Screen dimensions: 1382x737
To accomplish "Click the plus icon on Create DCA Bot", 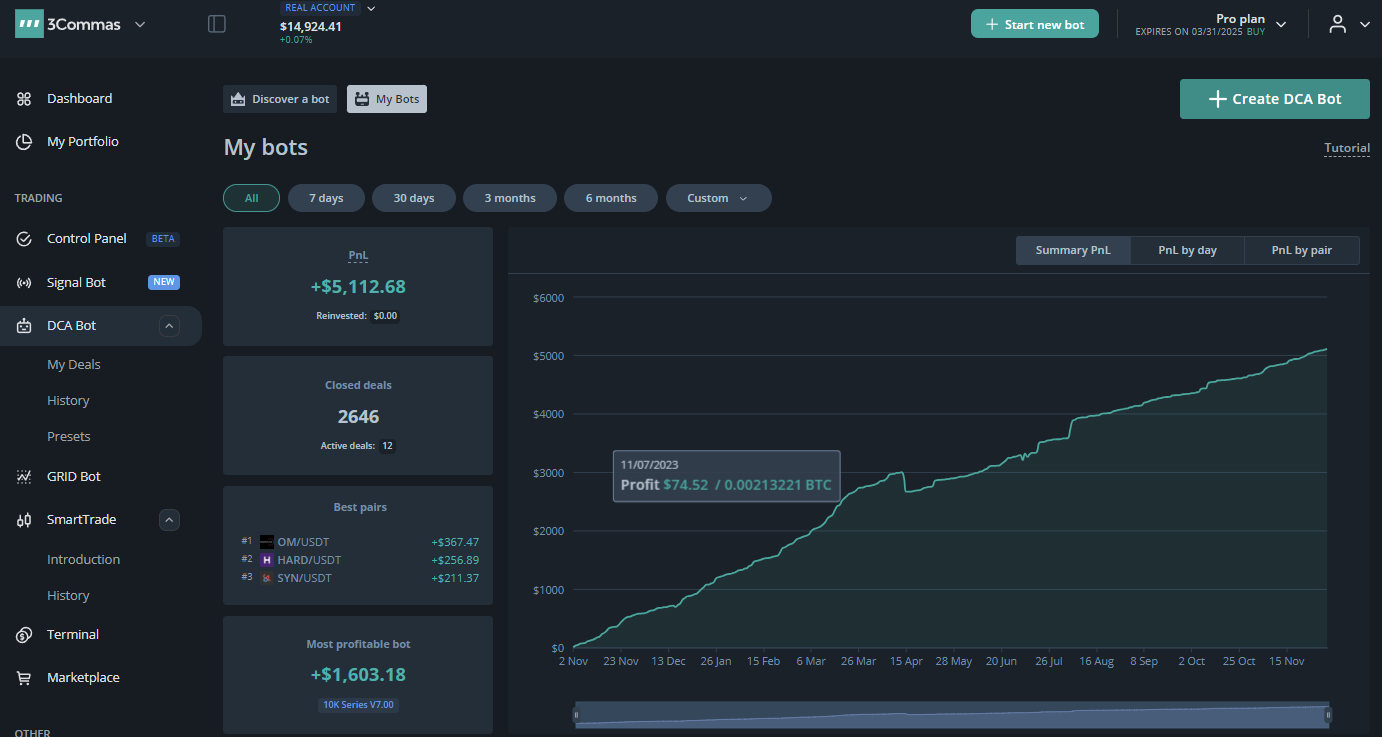I will pyautogui.click(x=1217, y=99).
